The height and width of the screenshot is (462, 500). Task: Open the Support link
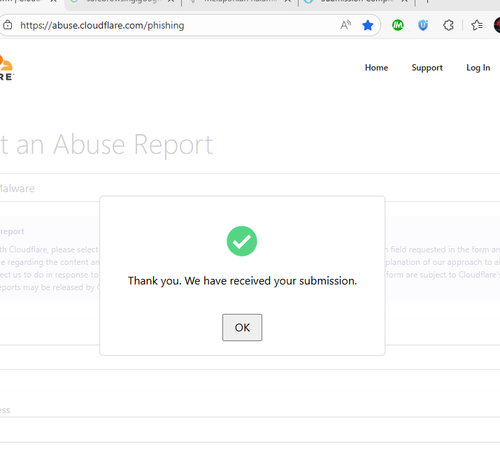(x=427, y=68)
